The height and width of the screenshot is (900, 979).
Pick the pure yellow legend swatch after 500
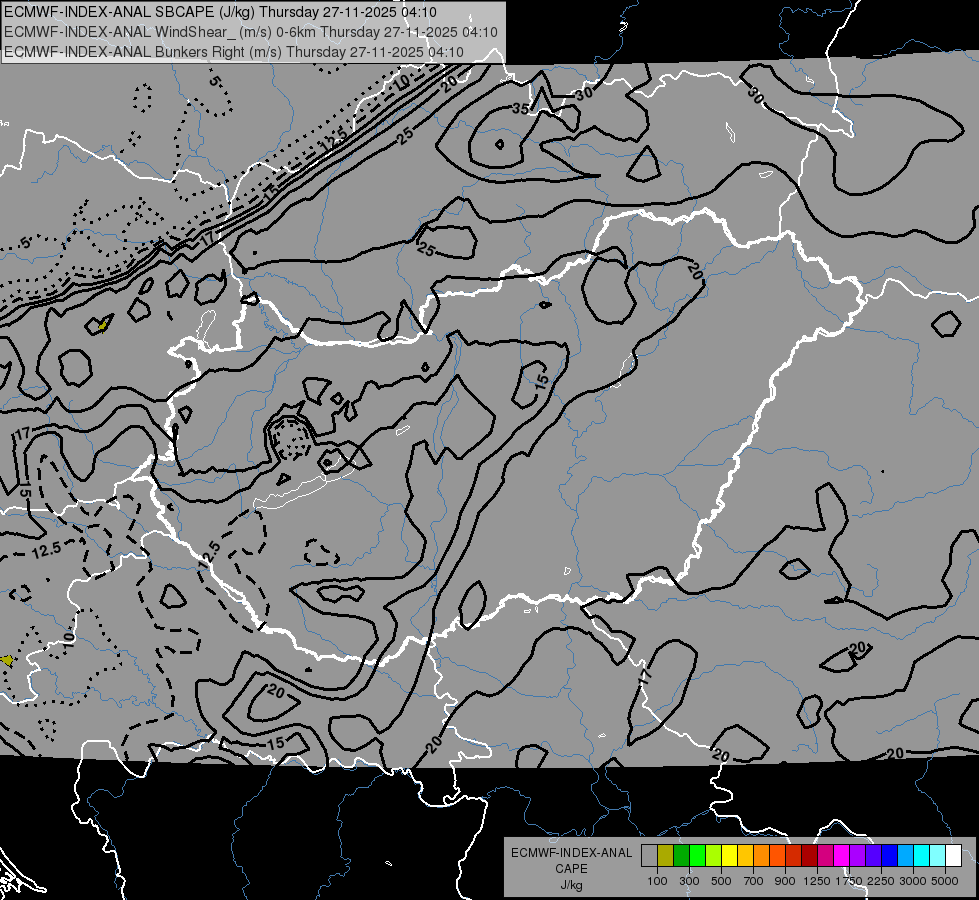[x=729, y=855]
